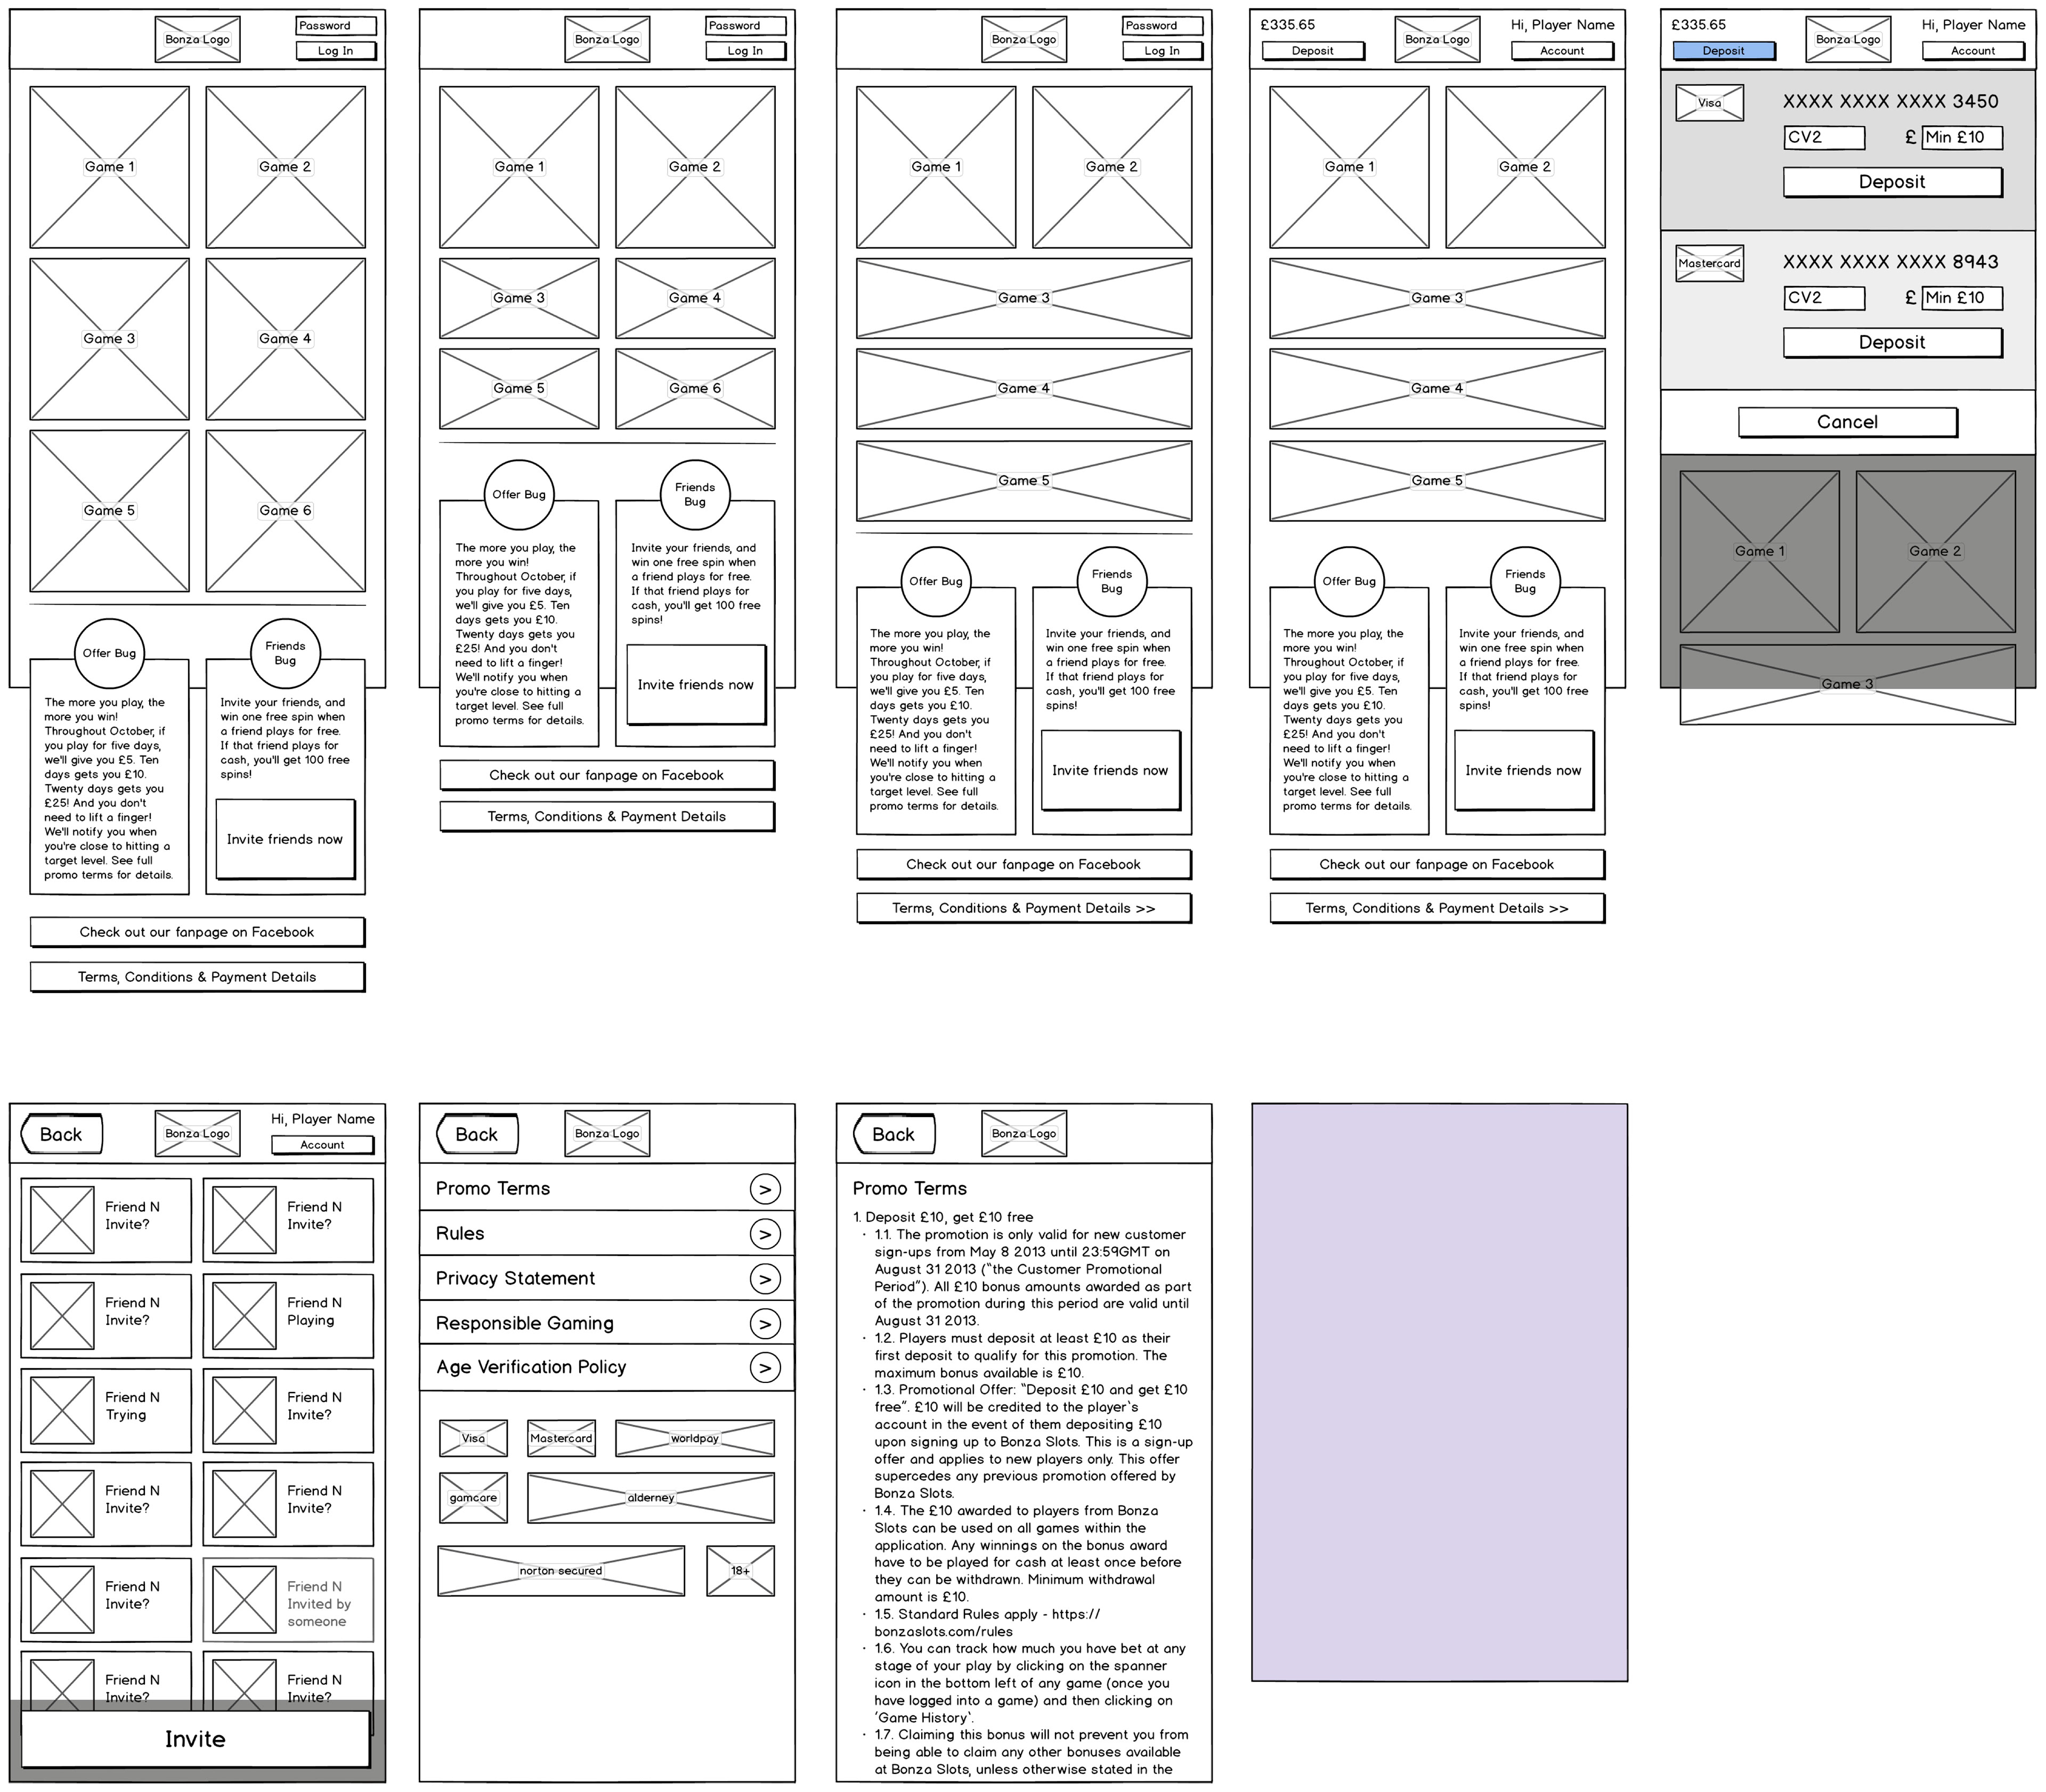Open the worldpay payment logo
Image resolution: width=2046 pixels, height=1792 pixels.
pos(695,1438)
